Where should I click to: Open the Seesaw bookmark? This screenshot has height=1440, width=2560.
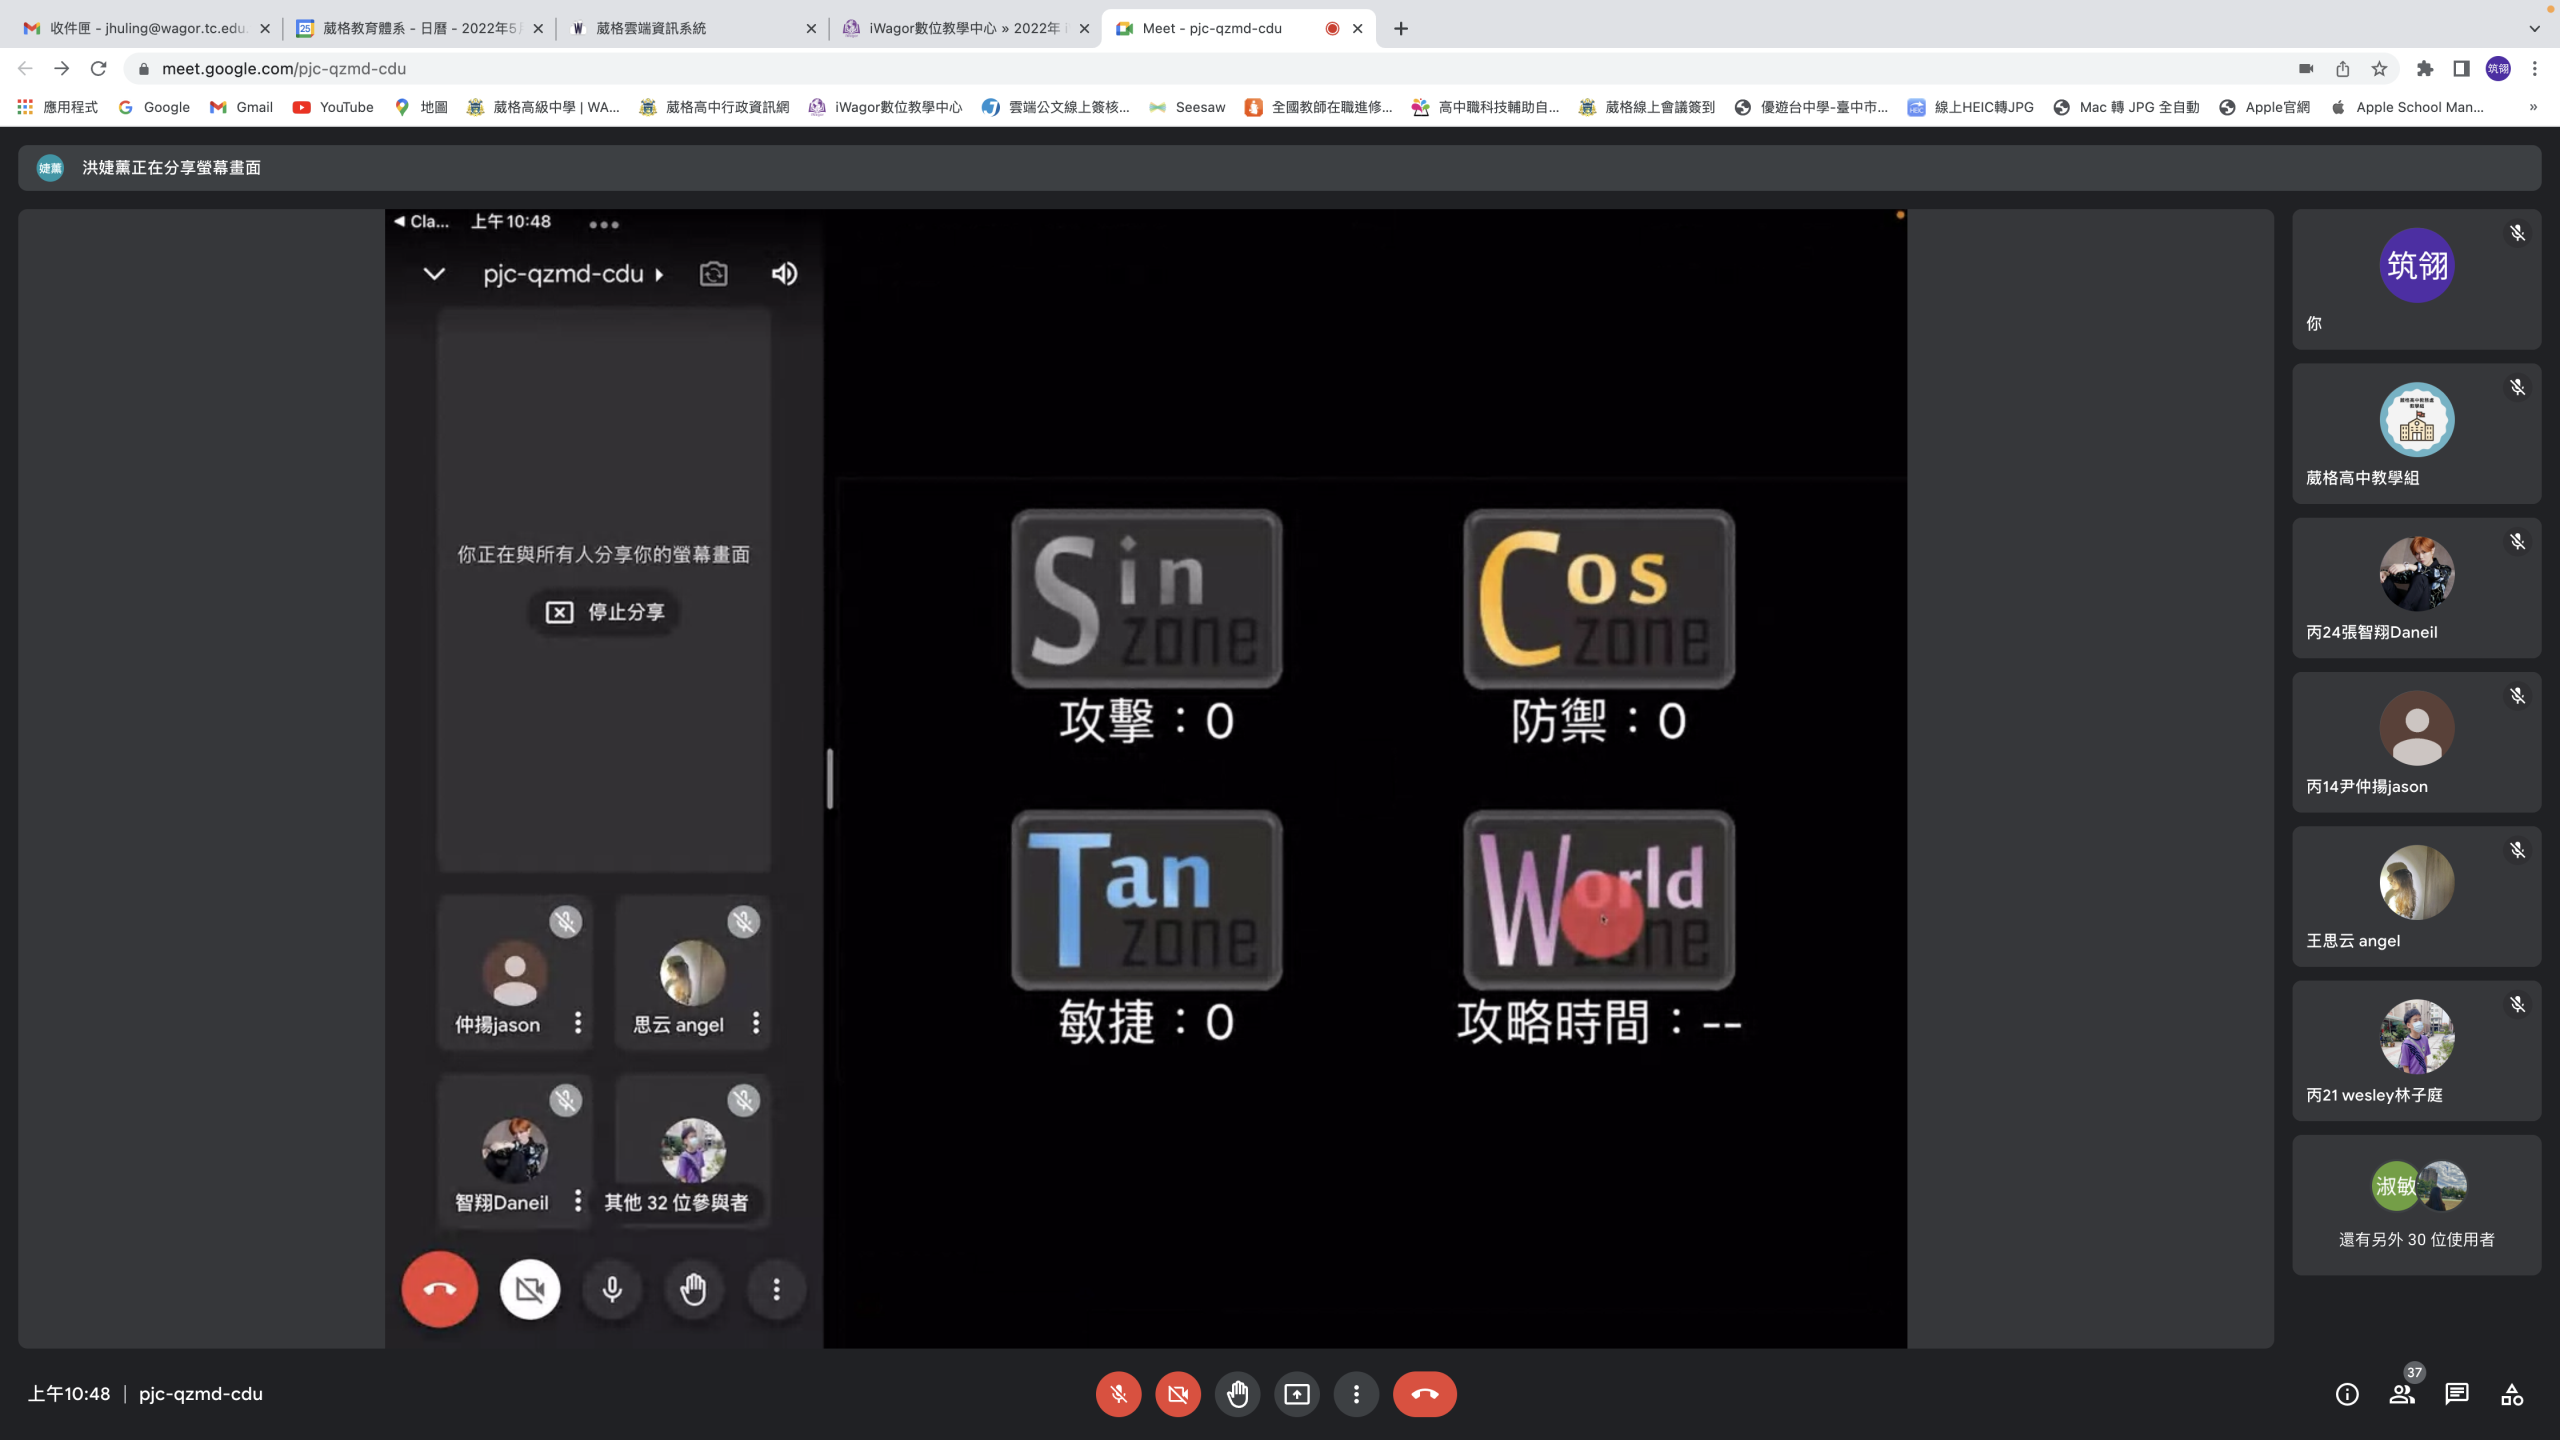coord(1187,107)
